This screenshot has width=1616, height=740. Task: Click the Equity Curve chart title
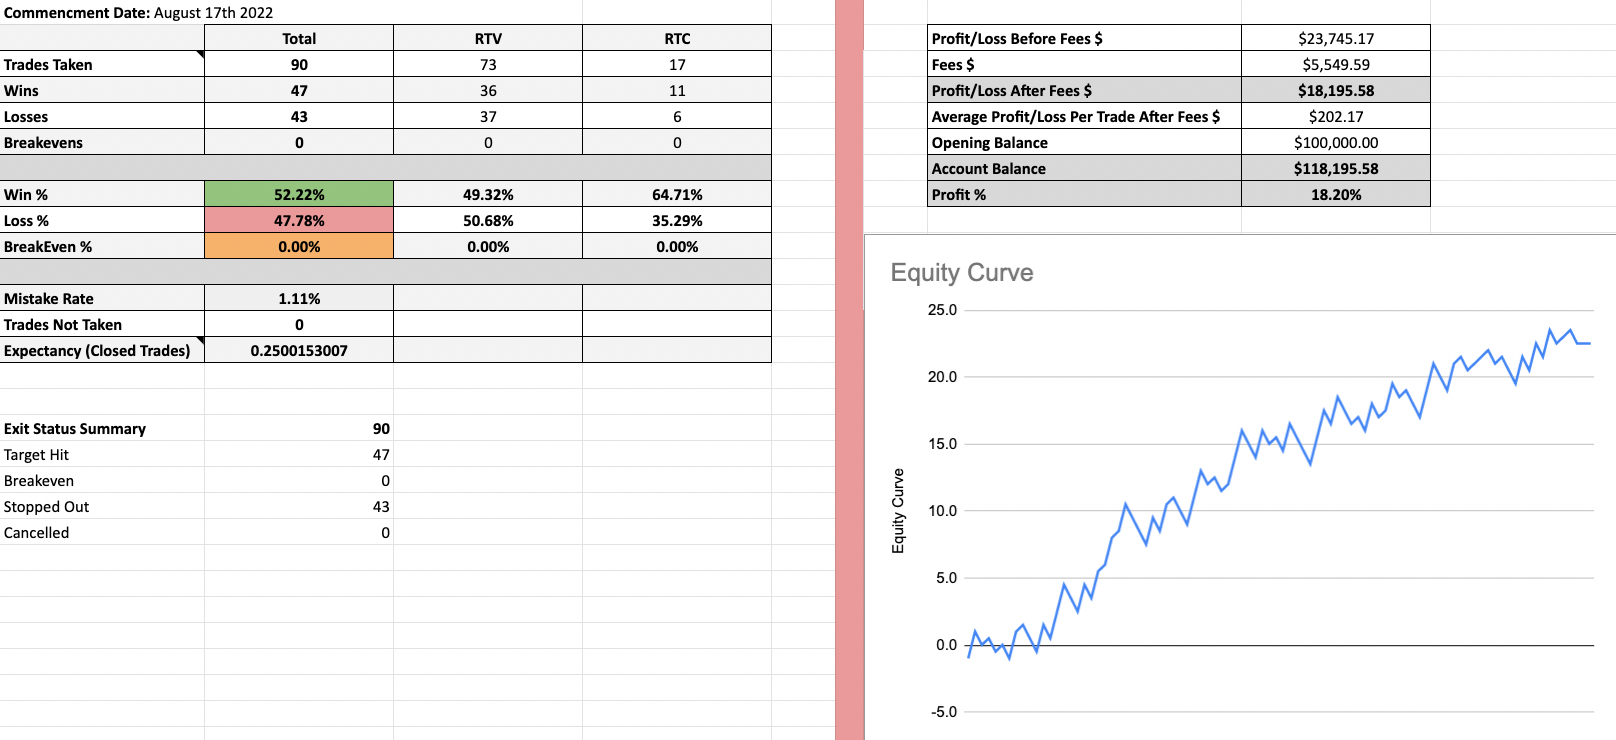pos(961,273)
